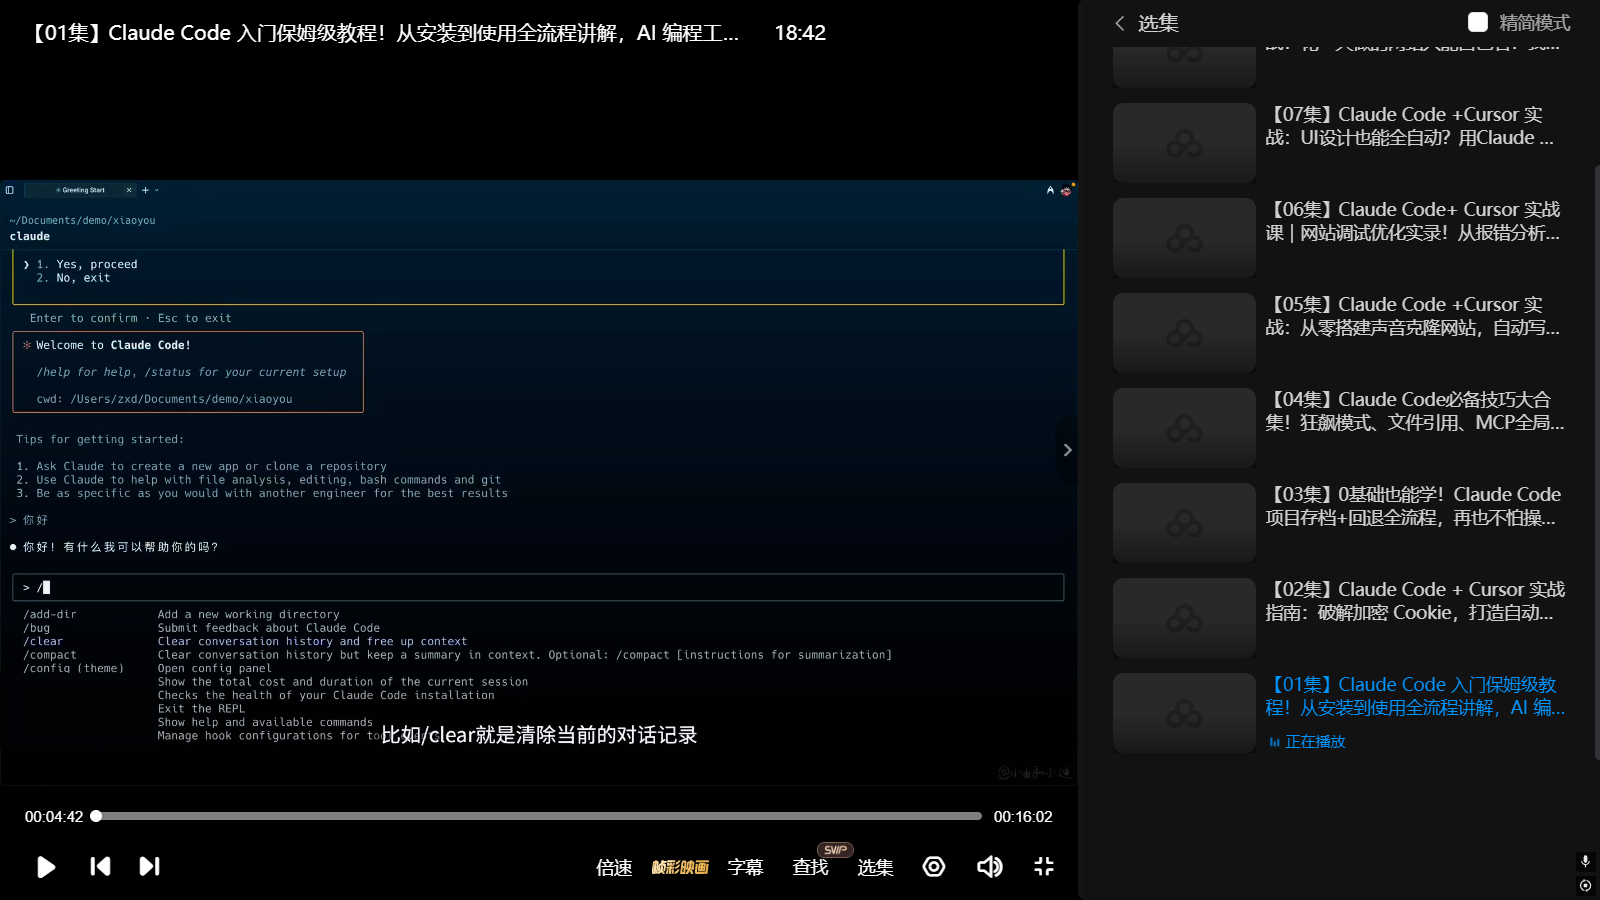Collapse the episode side panel with the arrow
The width and height of the screenshot is (1600, 900).
click(x=1067, y=450)
